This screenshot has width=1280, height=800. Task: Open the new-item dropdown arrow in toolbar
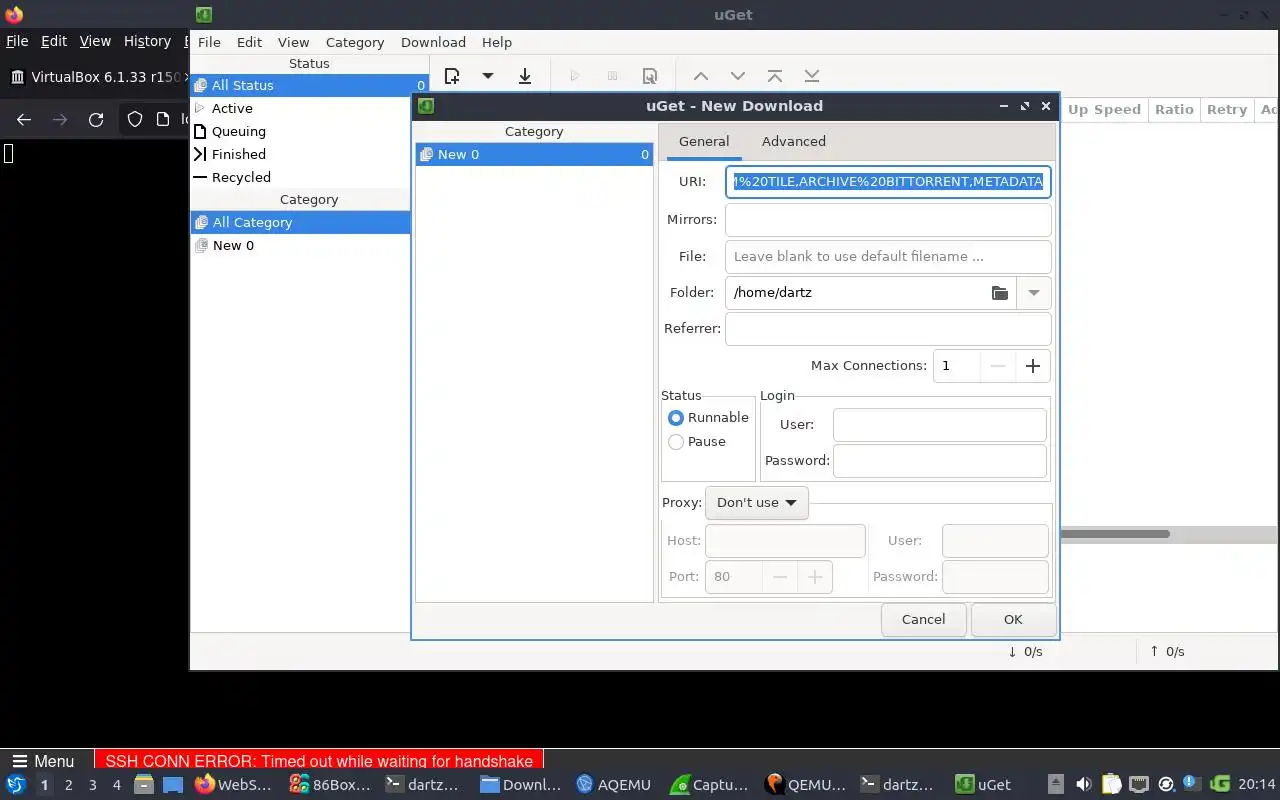click(488, 76)
